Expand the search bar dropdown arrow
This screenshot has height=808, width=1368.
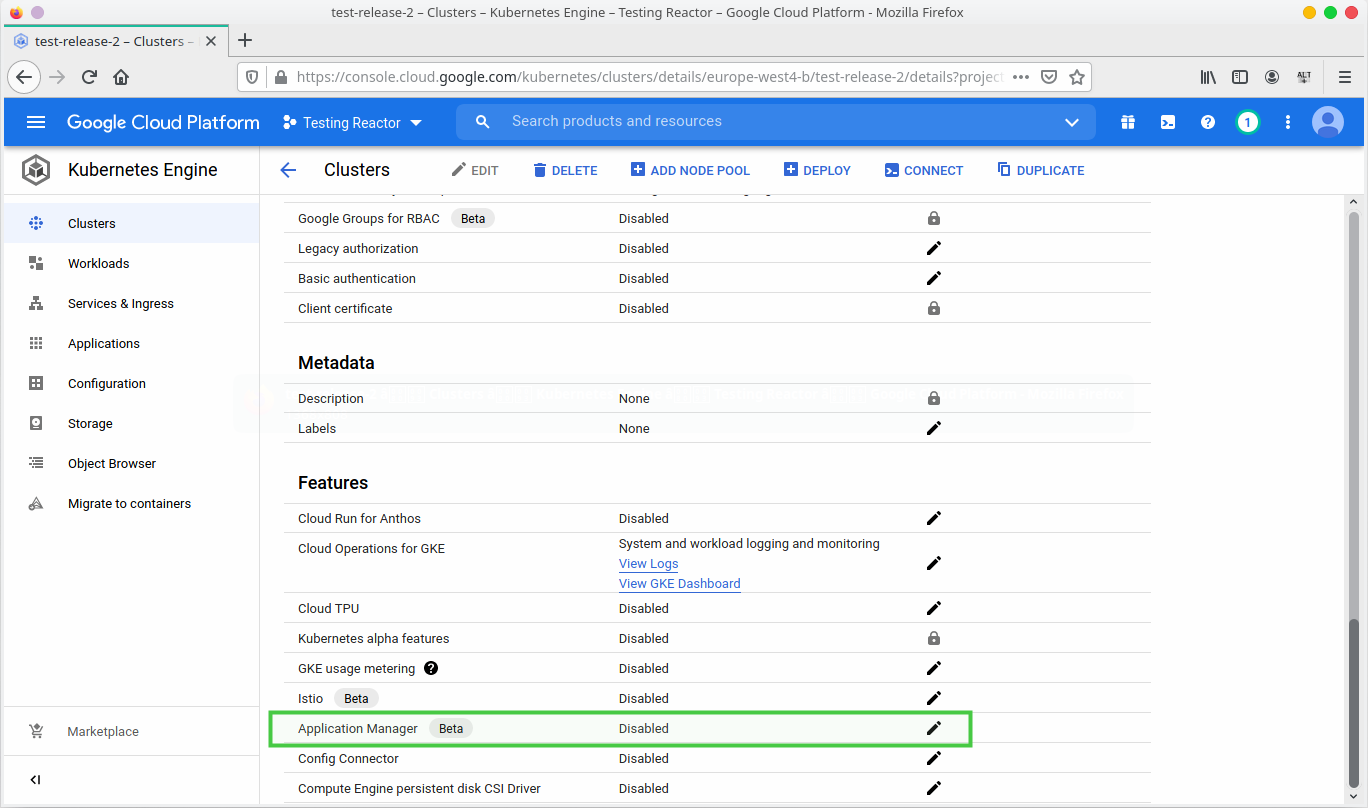tap(1072, 122)
